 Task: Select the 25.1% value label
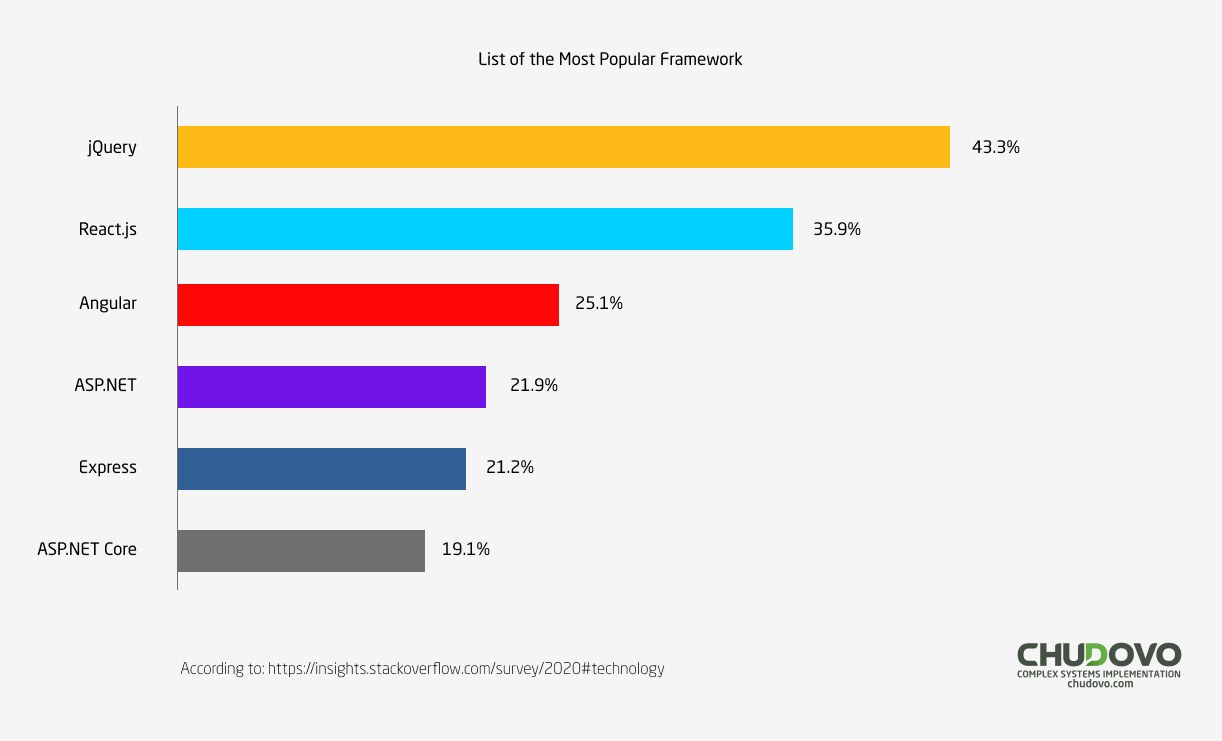598,303
